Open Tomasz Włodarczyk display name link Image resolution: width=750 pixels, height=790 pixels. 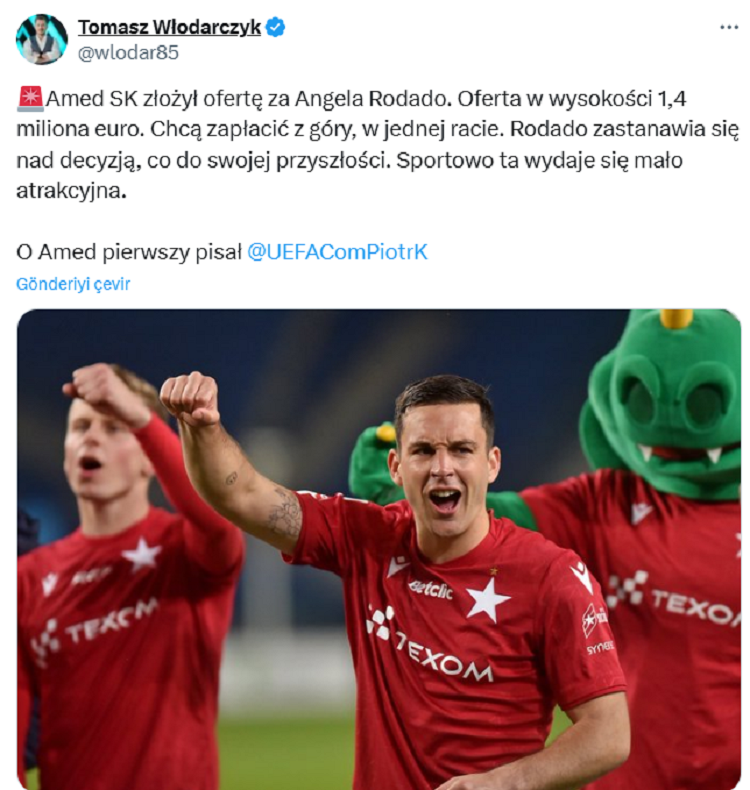(x=169, y=27)
